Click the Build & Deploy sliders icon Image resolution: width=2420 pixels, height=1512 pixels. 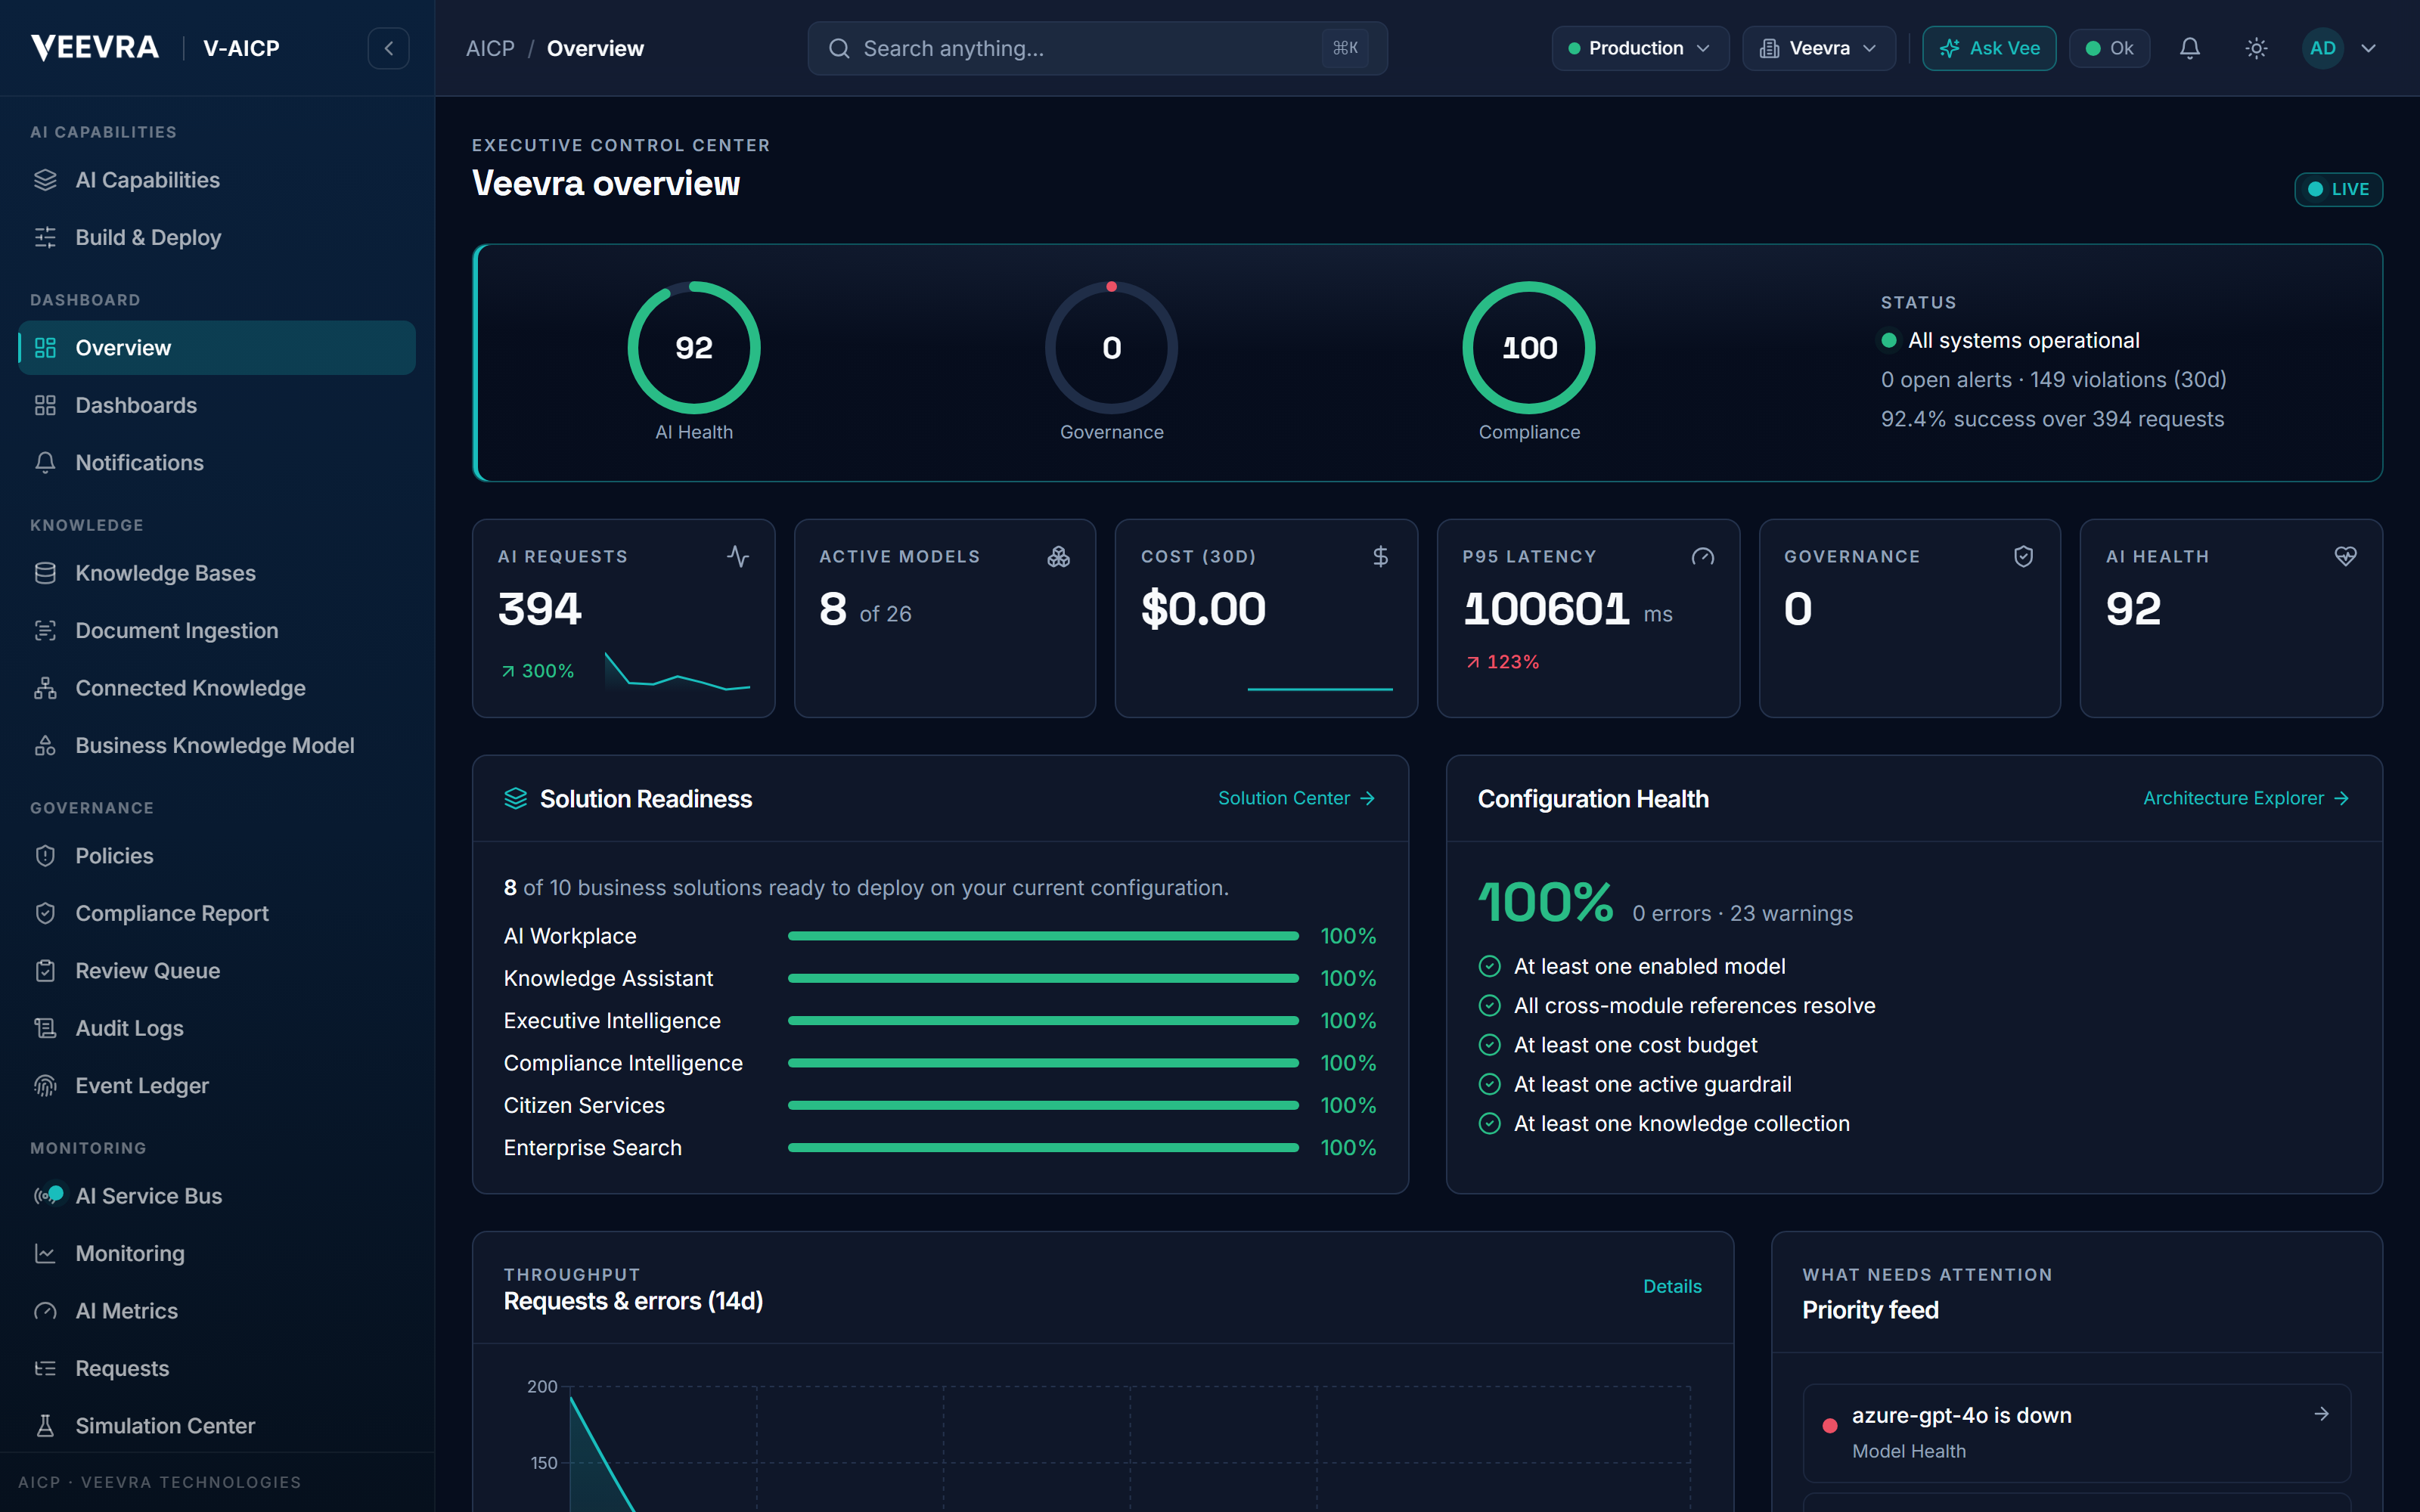click(45, 237)
